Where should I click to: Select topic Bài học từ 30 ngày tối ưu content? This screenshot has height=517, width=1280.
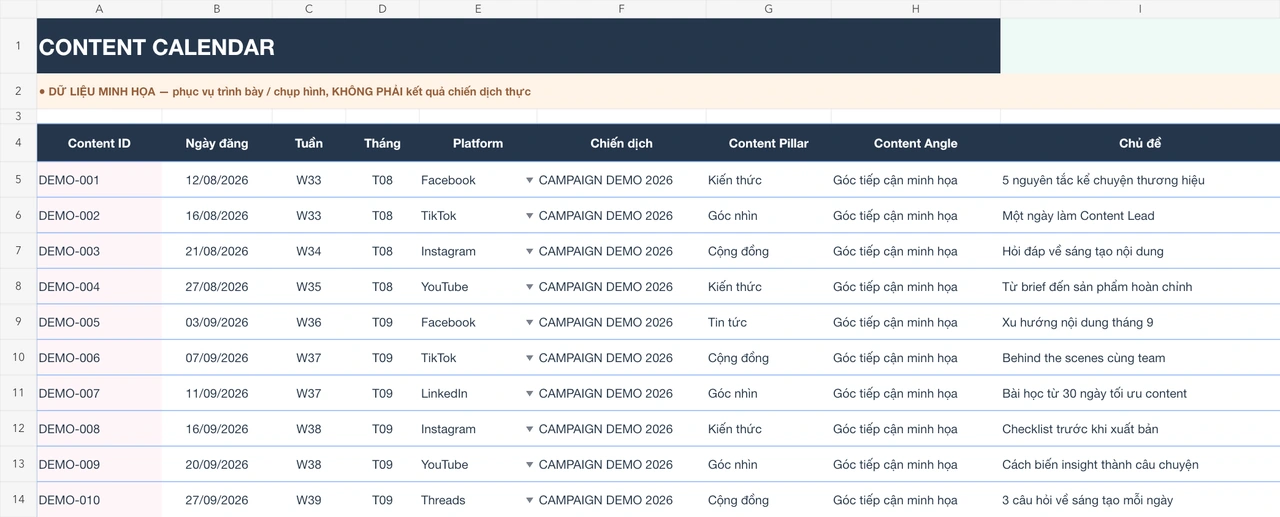tap(1140, 393)
